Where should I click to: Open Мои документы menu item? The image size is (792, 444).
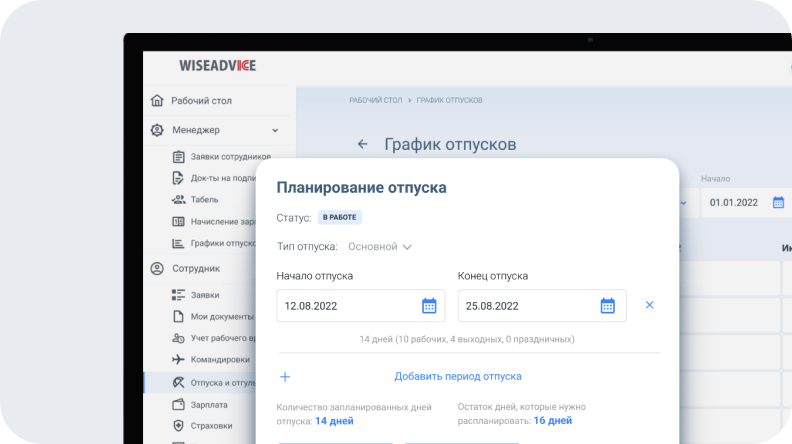point(222,317)
